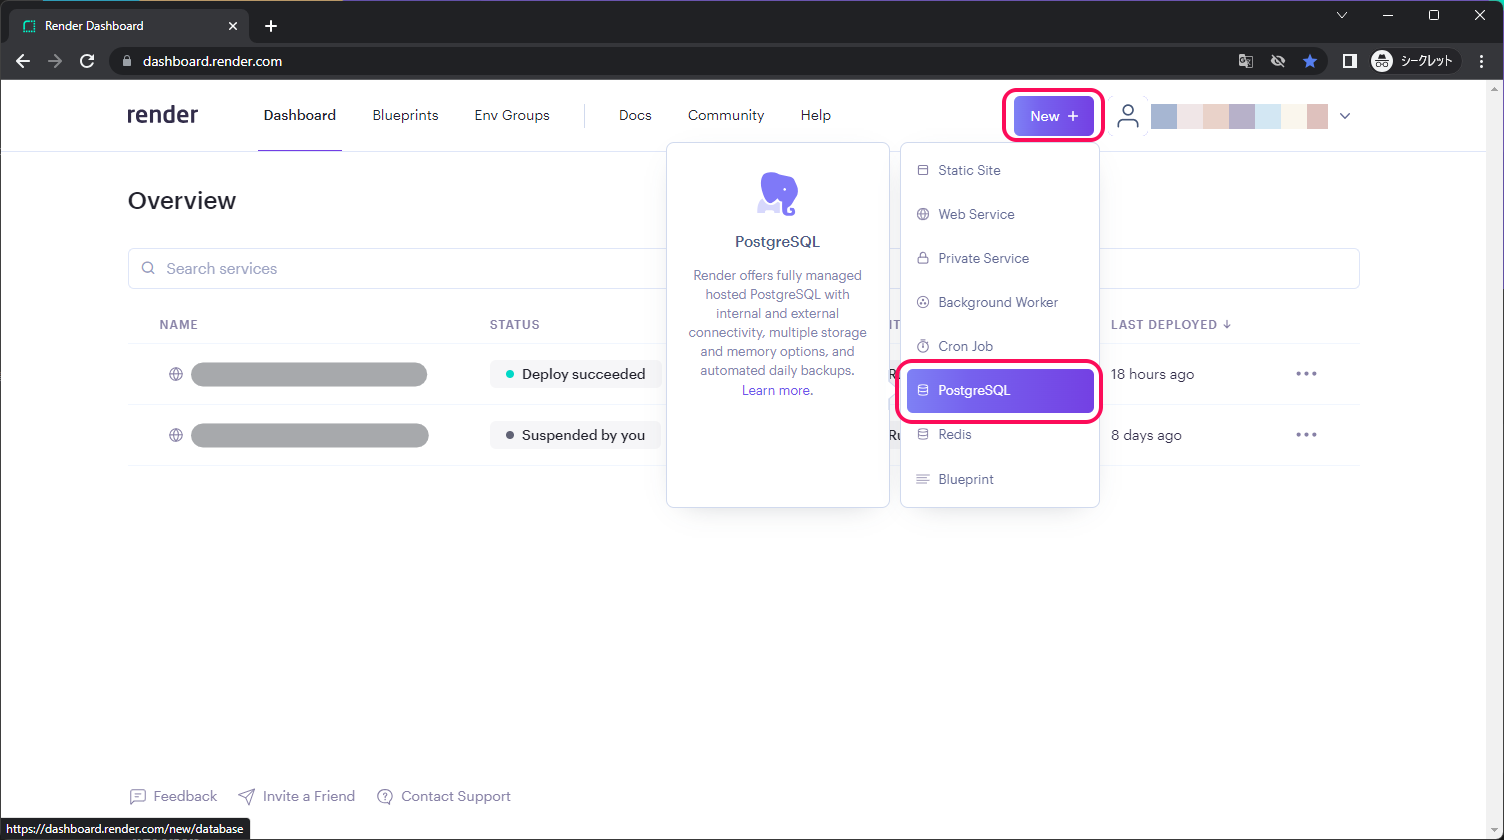Open a new browser tab with the plus icon
Screen dimensions: 1504x840
pos(271,26)
